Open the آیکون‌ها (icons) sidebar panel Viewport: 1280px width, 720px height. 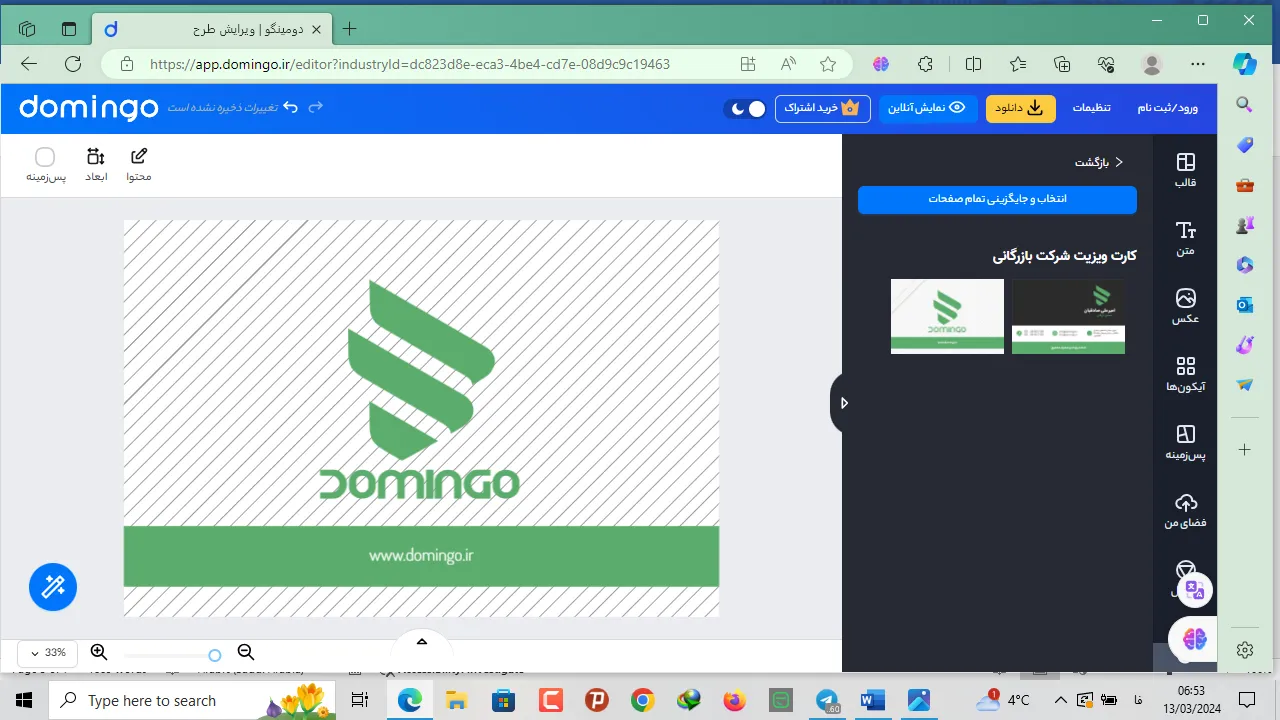click(1185, 374)
